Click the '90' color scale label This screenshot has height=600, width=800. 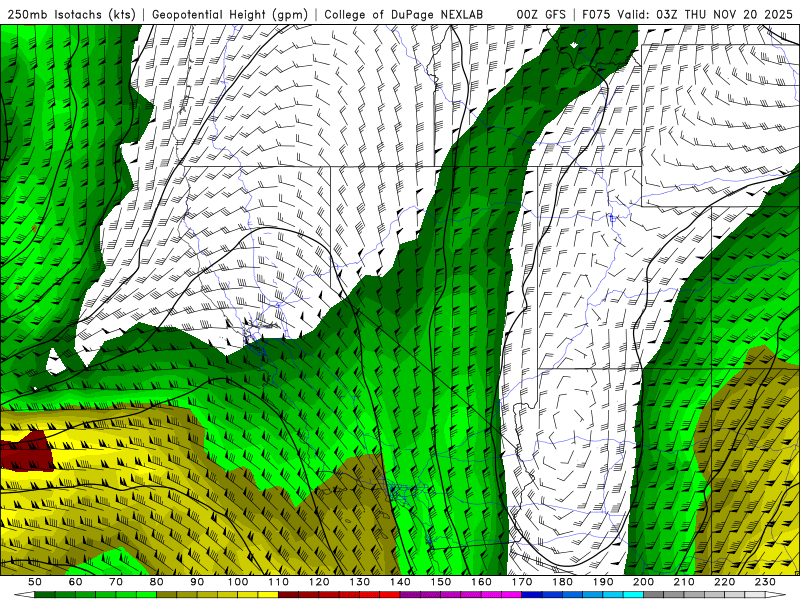pos(197,582)
